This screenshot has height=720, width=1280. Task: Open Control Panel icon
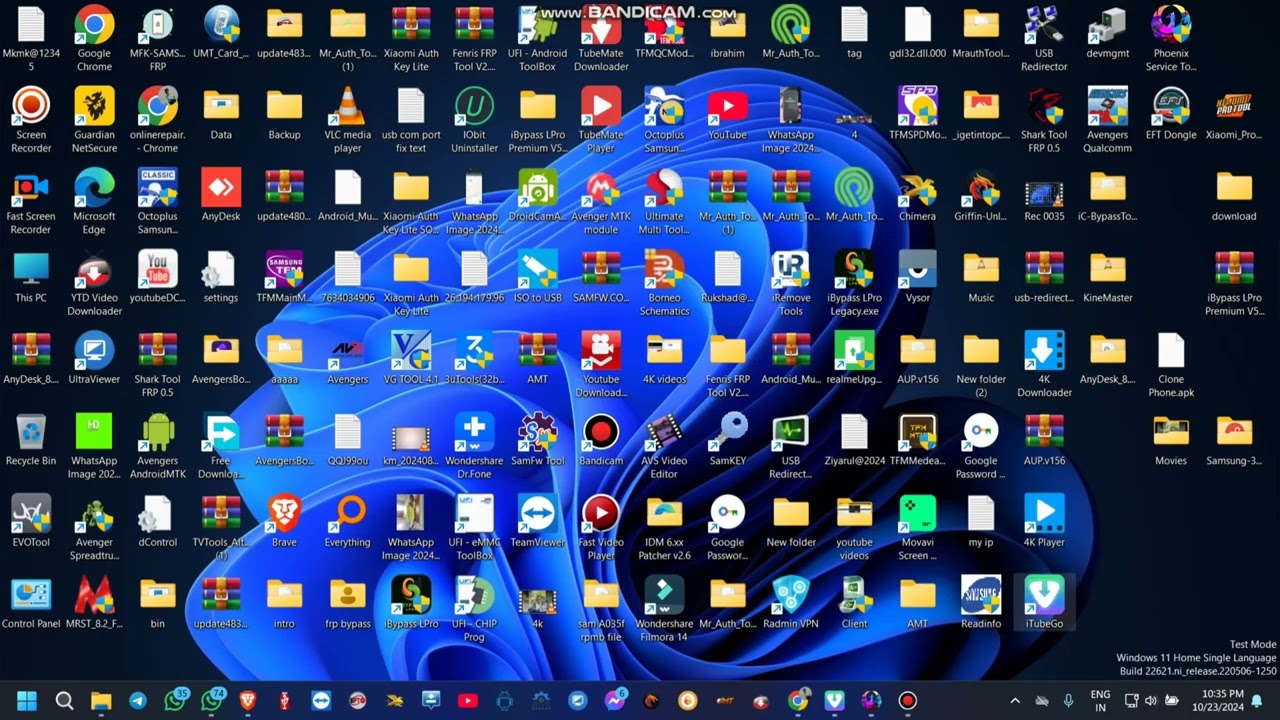pos(31,604)
